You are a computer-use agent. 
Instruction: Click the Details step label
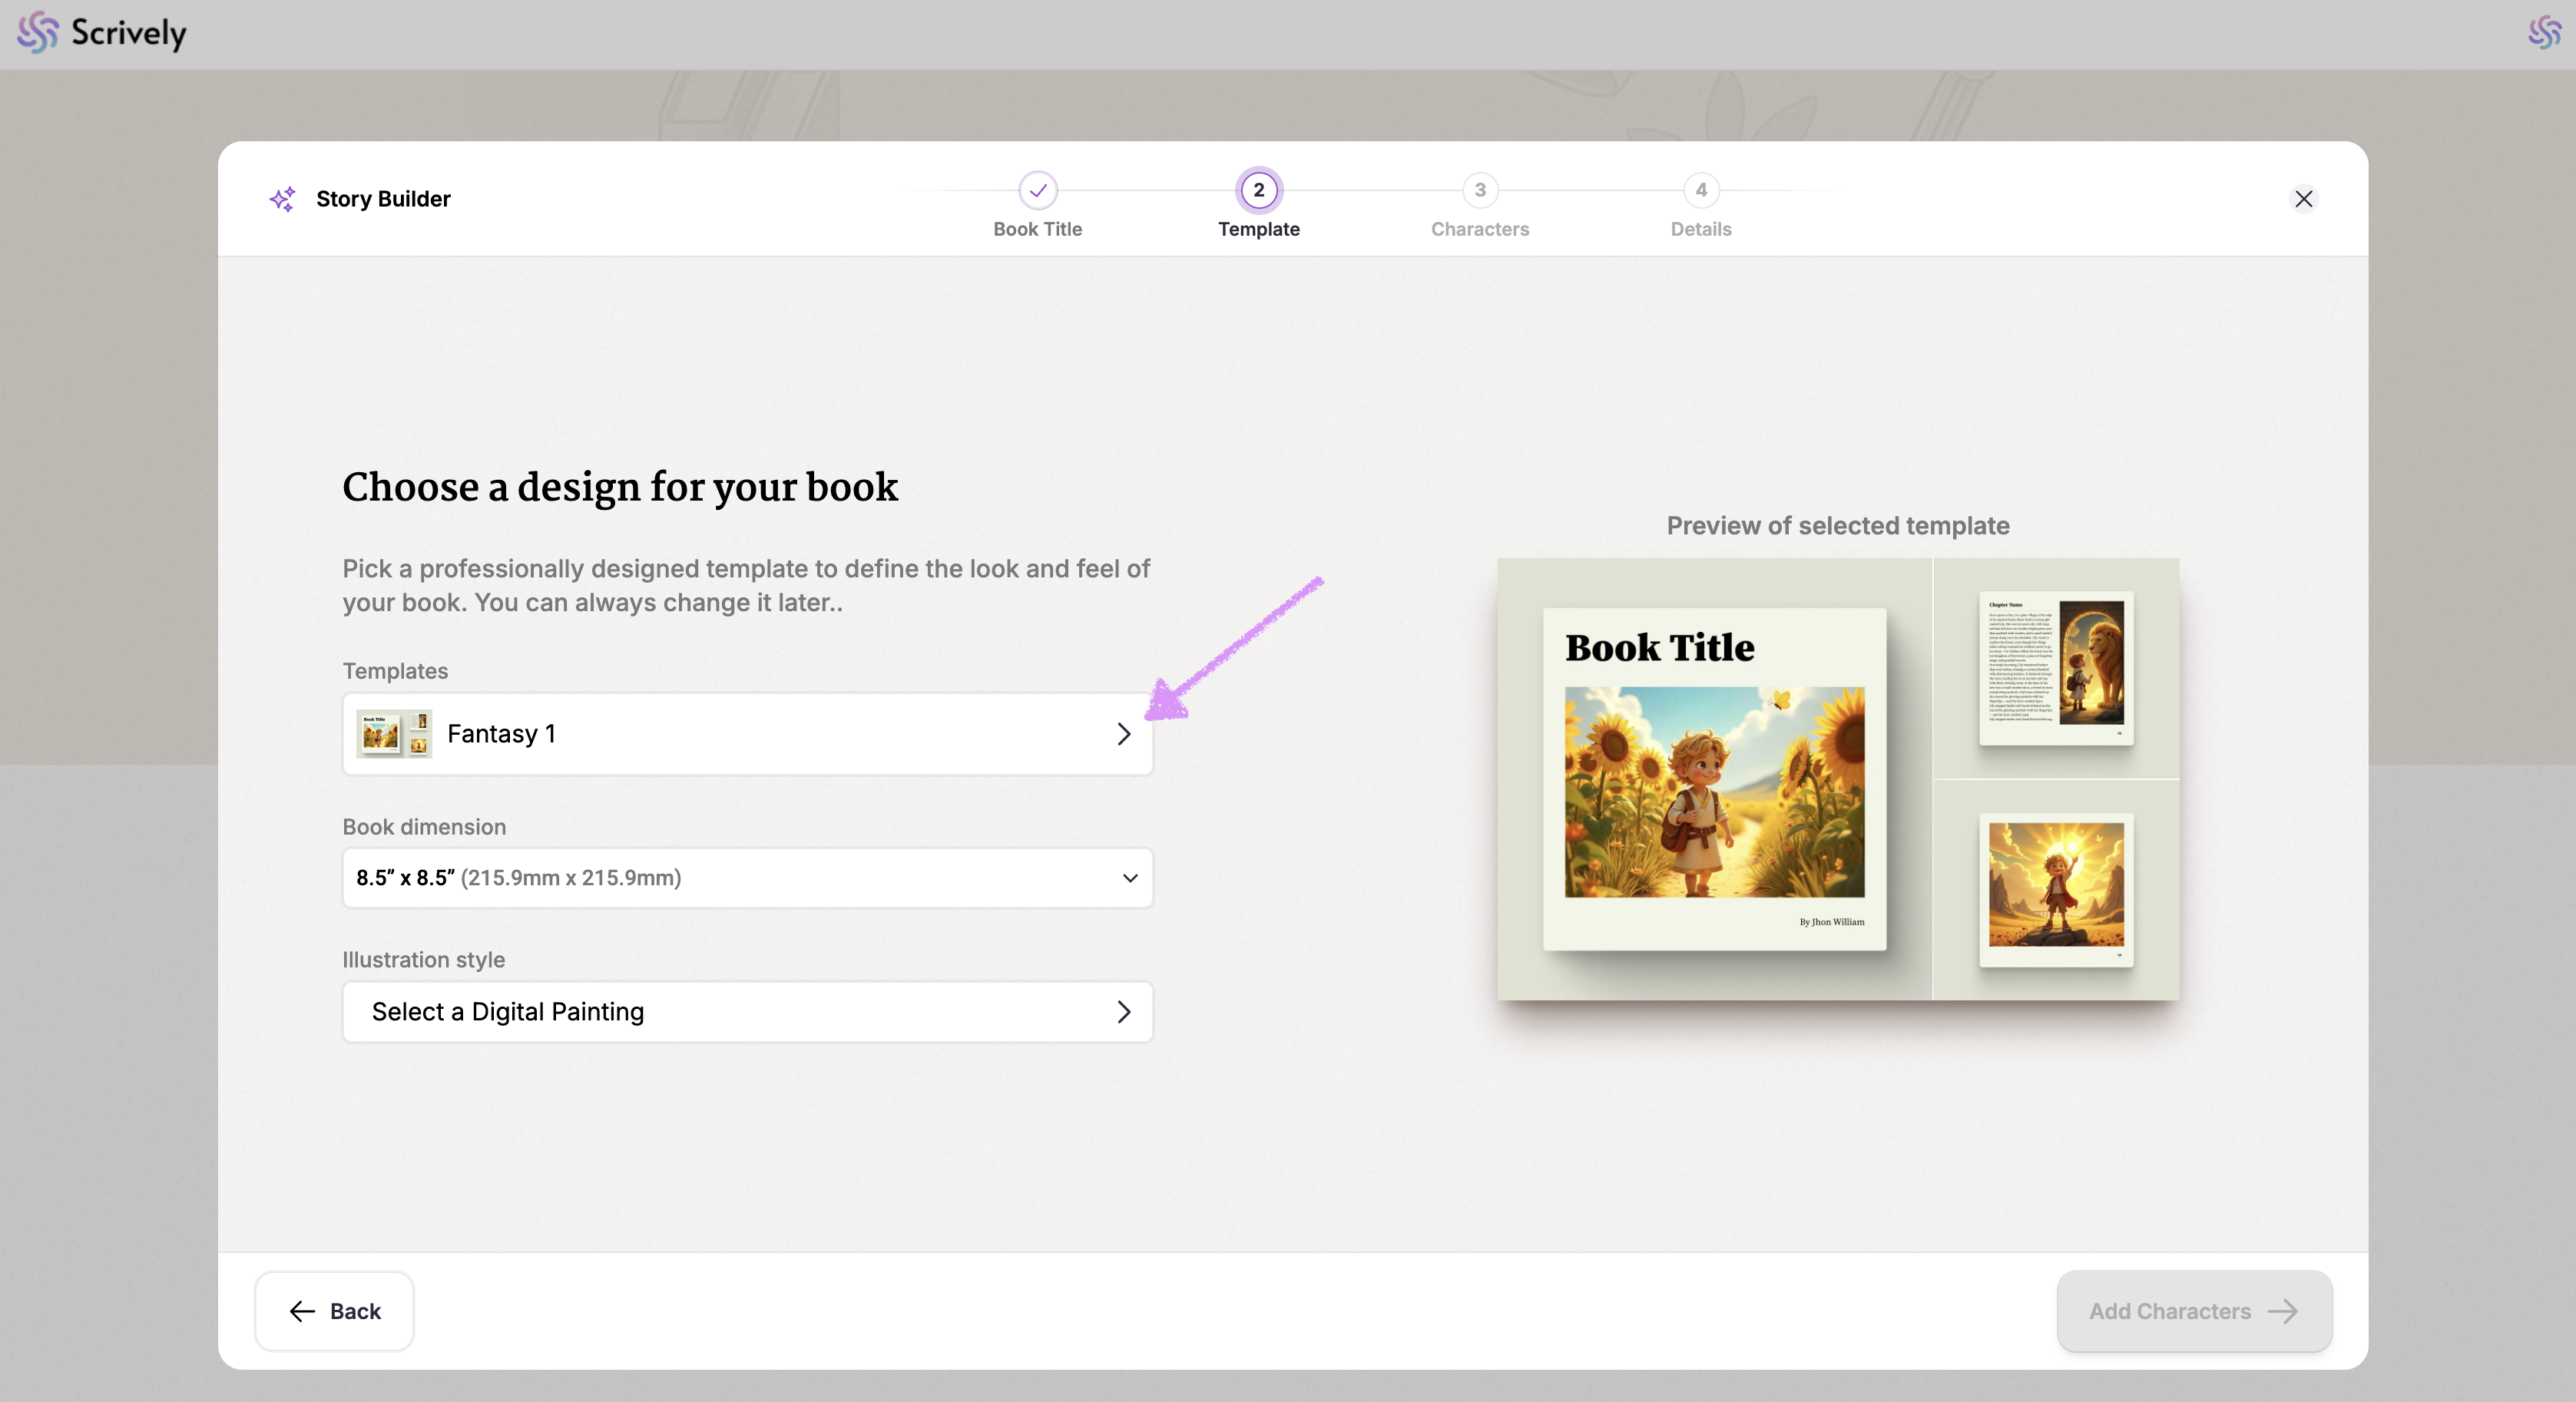1700,229
